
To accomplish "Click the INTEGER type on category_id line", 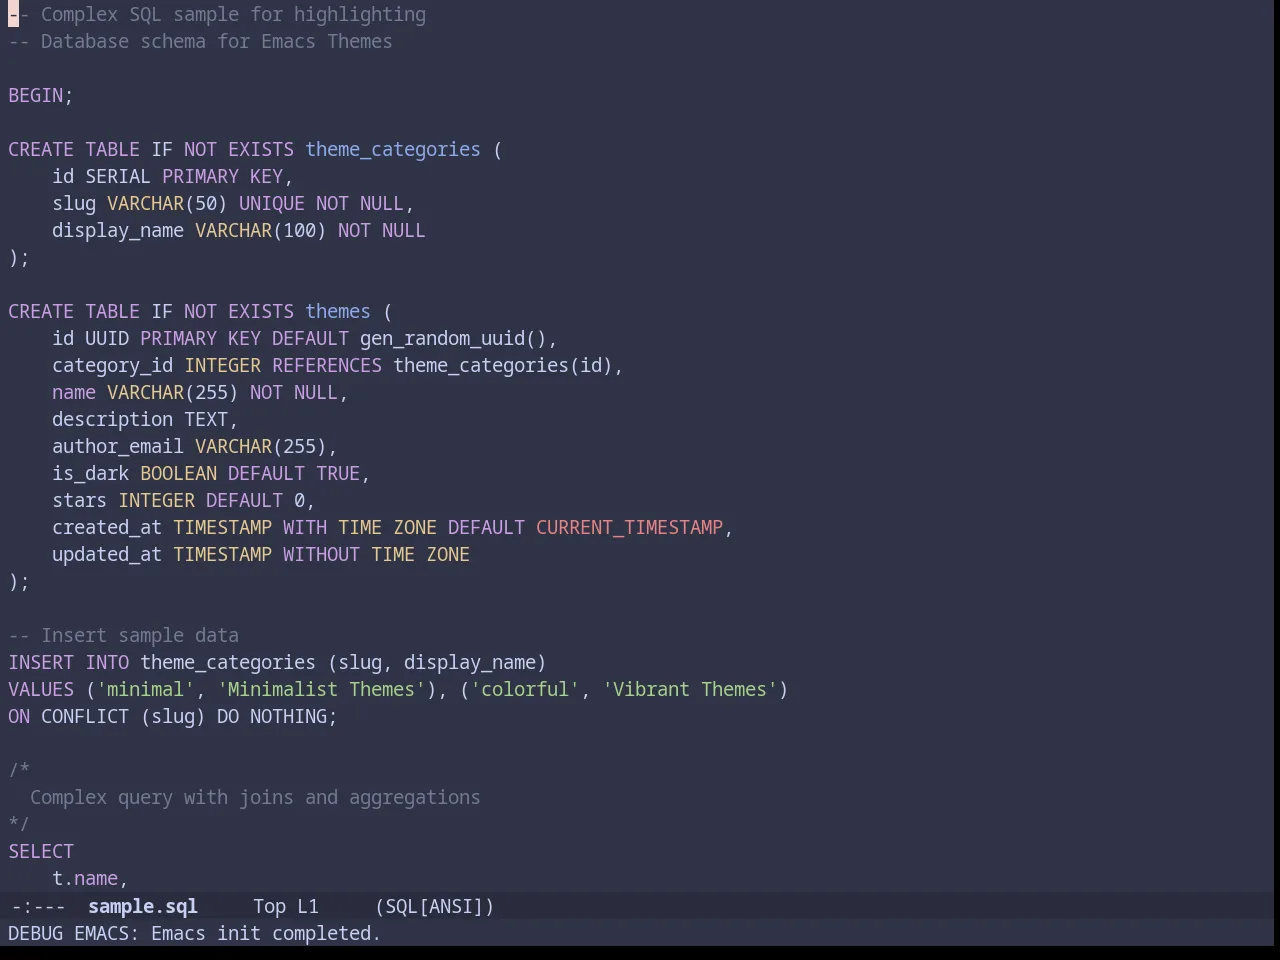I will pyautogui.click(x=223, y=365).
